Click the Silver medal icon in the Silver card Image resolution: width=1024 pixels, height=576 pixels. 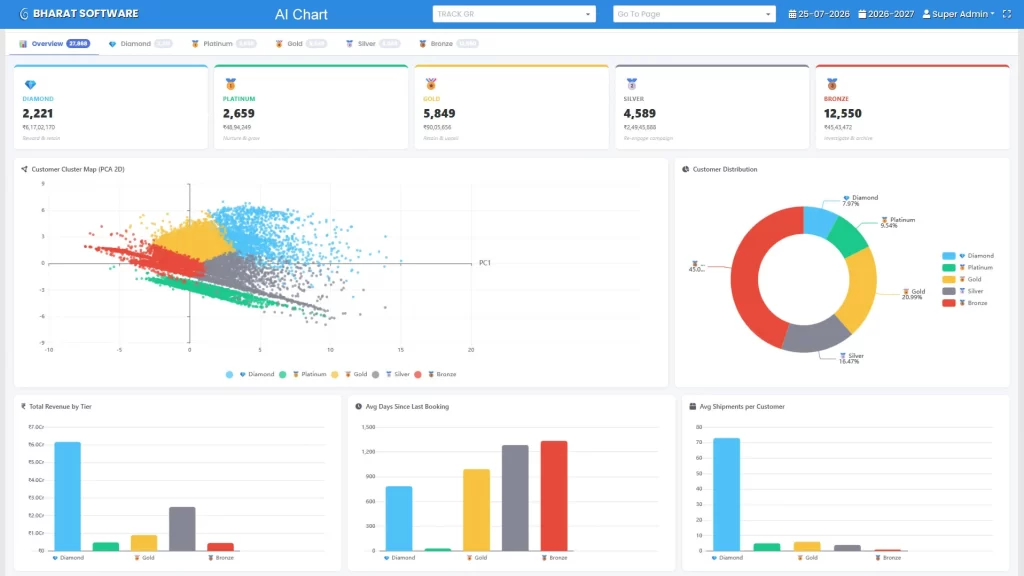tap(632, 84)
